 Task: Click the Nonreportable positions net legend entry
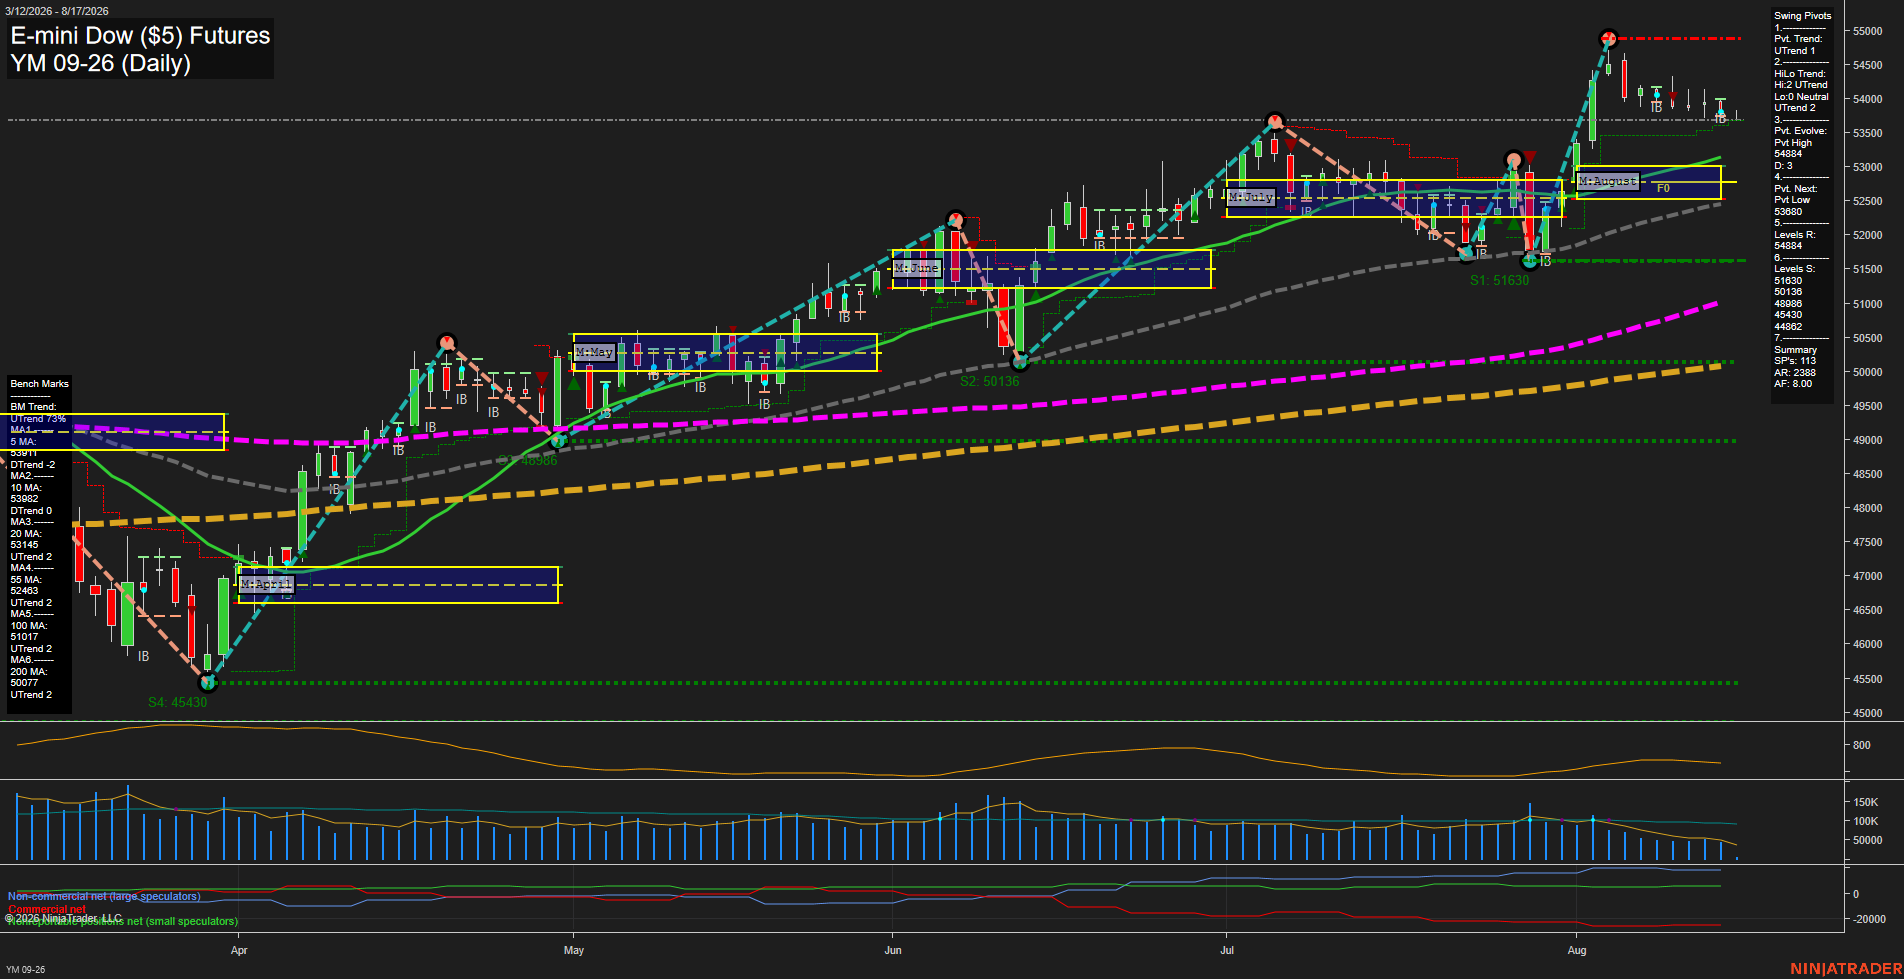click(123, 921)
